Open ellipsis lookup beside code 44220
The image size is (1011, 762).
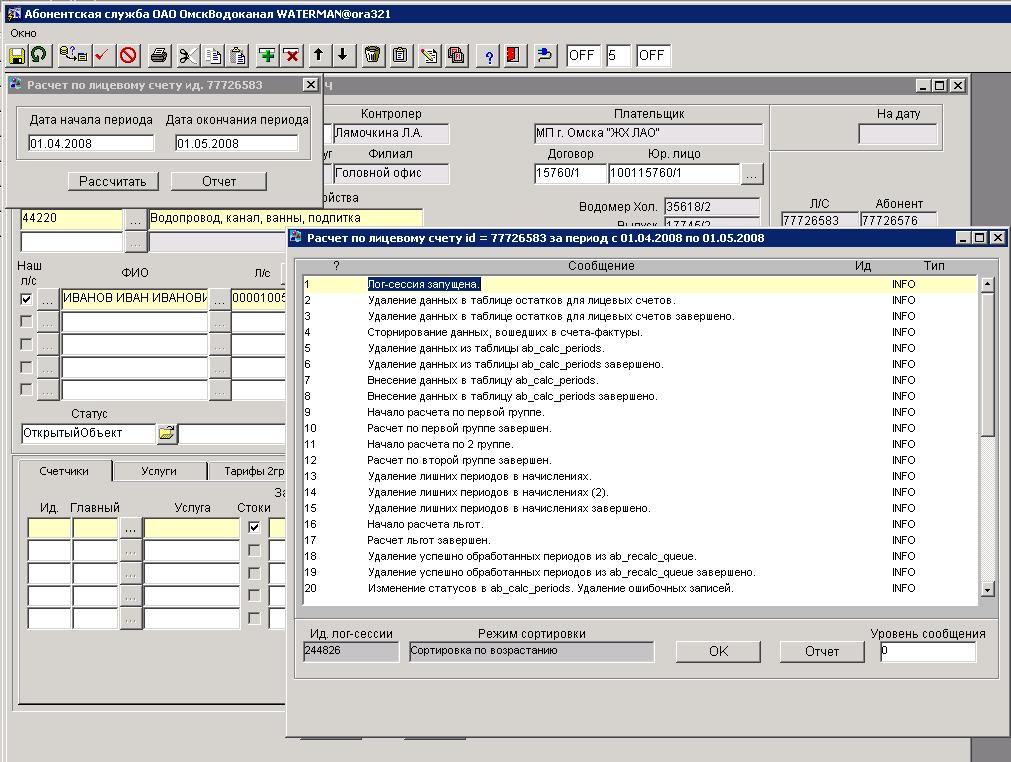coord(135,218)
